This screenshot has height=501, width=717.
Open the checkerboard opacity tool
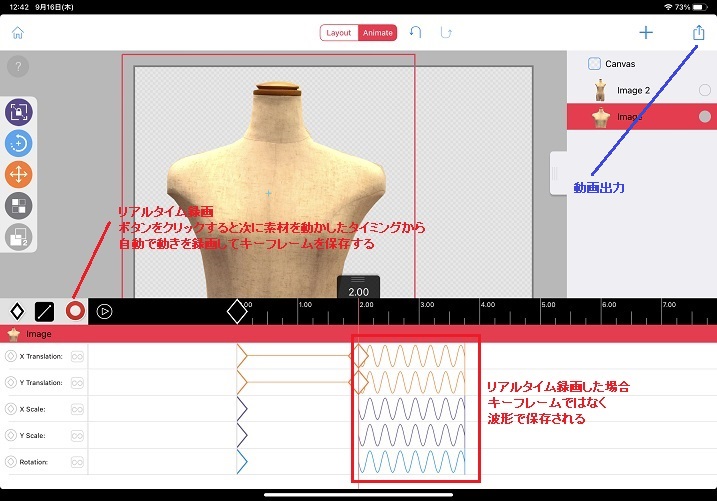tap(19, 205)
